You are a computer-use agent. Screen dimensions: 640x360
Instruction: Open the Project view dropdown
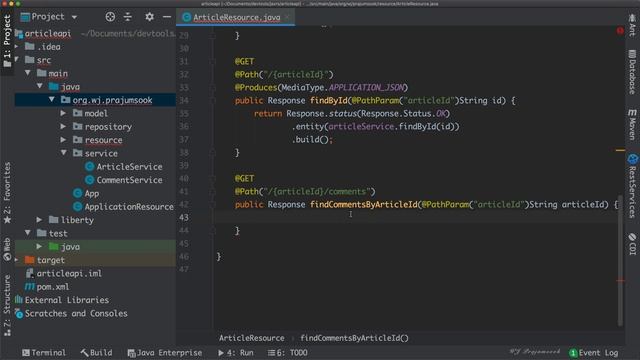coord(74,17)
